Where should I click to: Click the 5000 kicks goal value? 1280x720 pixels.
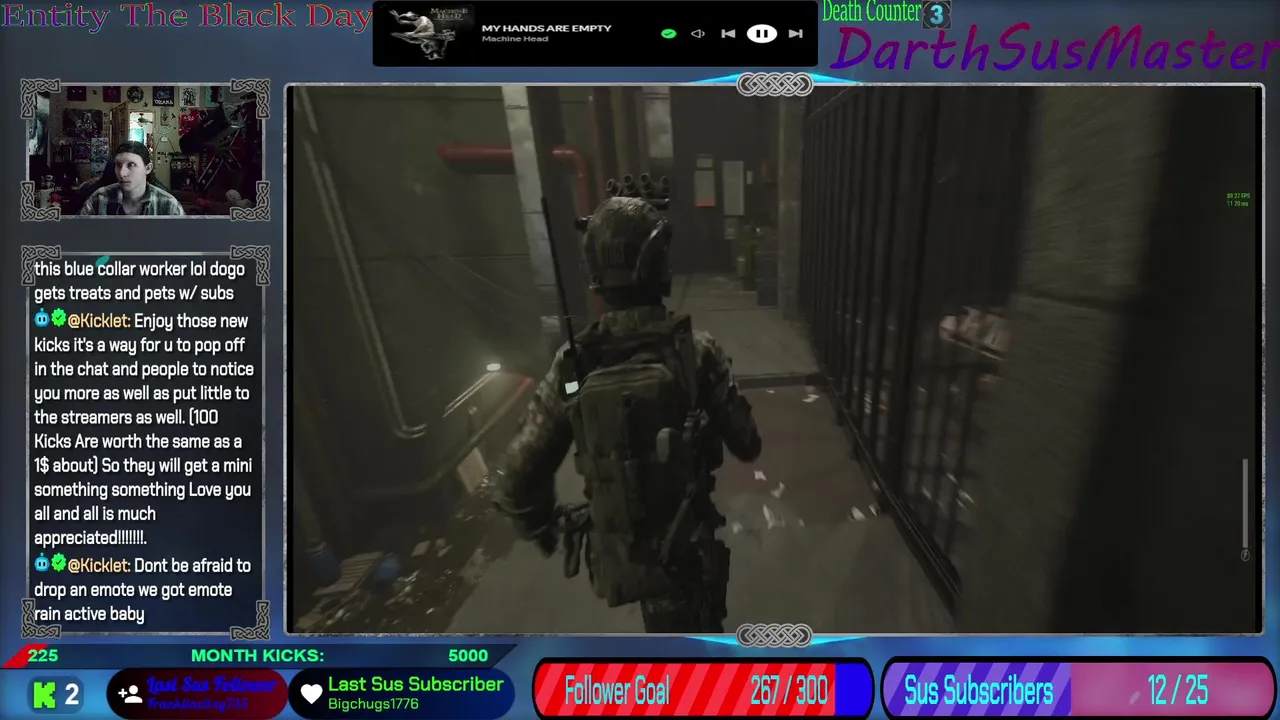pyautogui.click(x=468, y=656)
